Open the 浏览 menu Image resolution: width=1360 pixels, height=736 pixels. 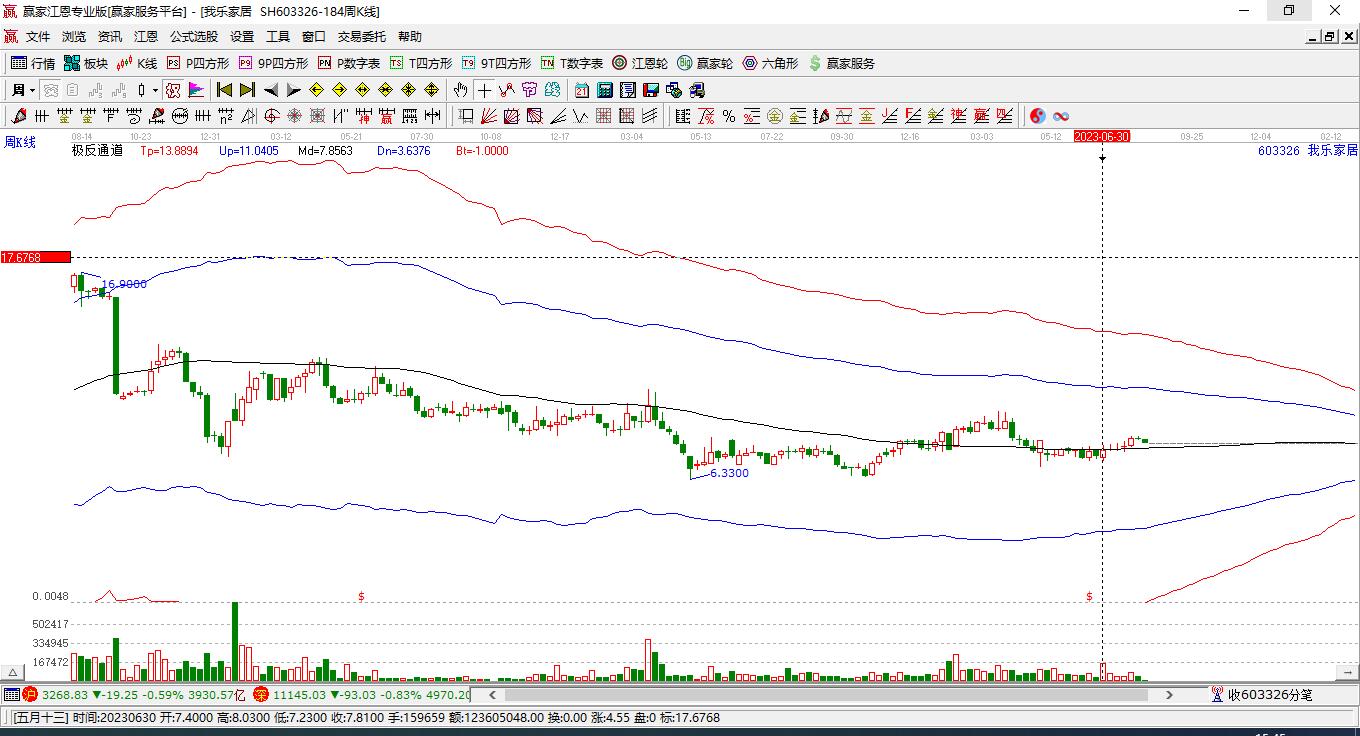pos(74,37)
